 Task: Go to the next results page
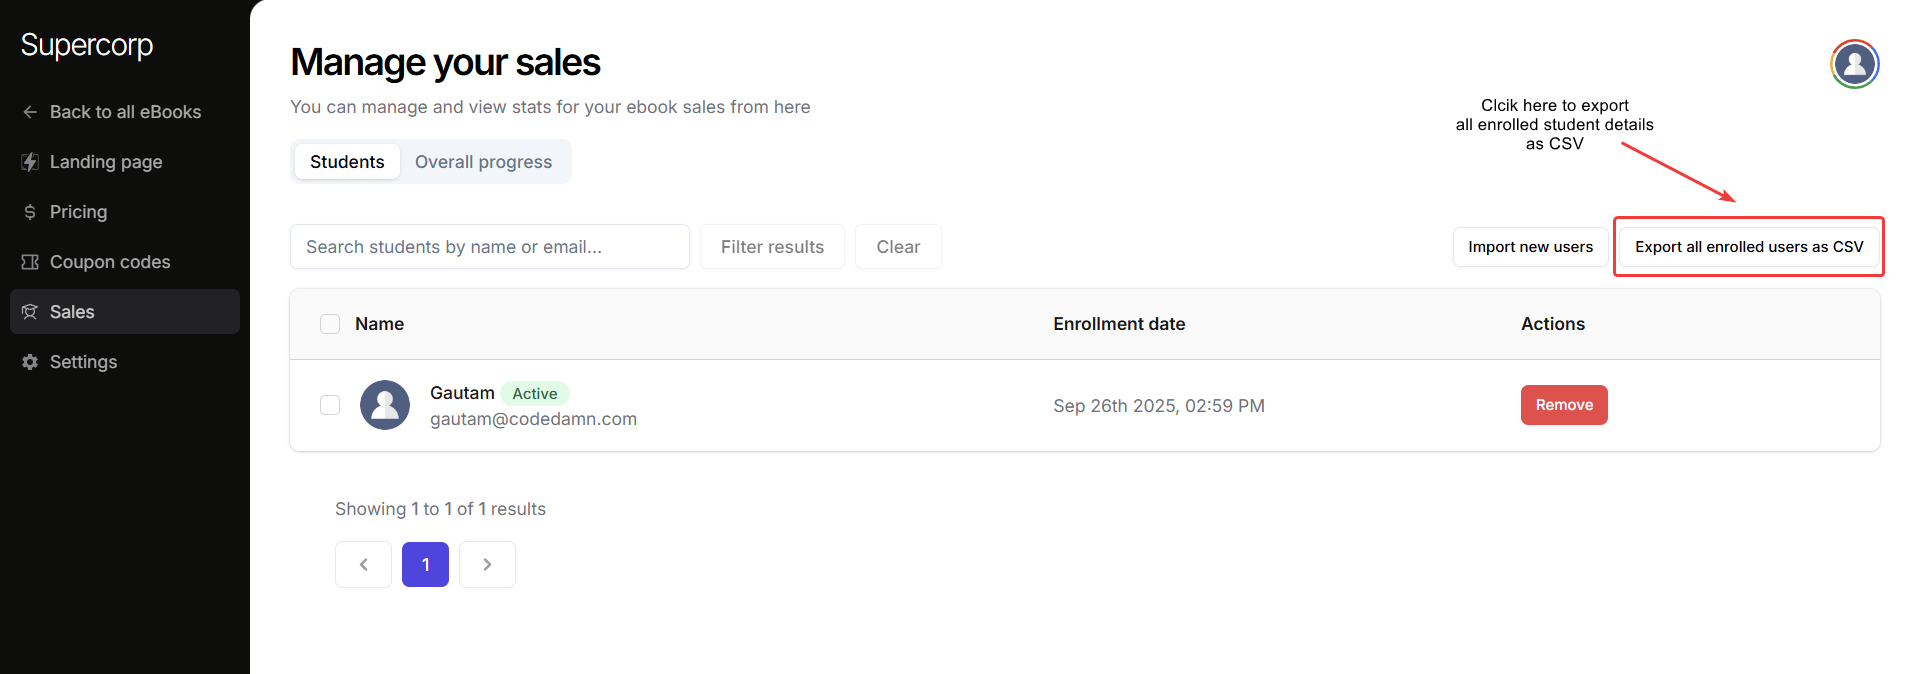pos(487,565)
